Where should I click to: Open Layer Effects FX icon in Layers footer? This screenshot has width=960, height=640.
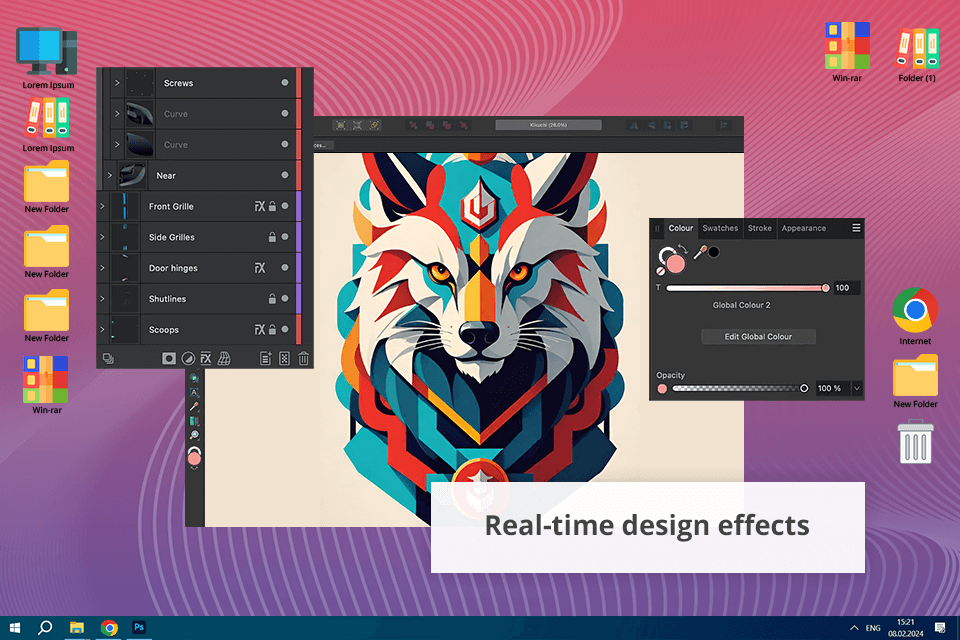coord(206,358)
